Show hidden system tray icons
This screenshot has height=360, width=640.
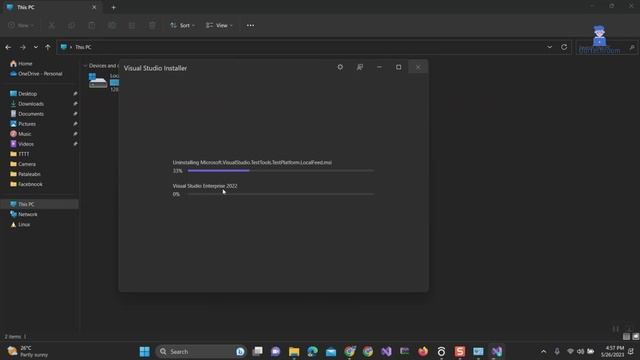pos(543,351)
